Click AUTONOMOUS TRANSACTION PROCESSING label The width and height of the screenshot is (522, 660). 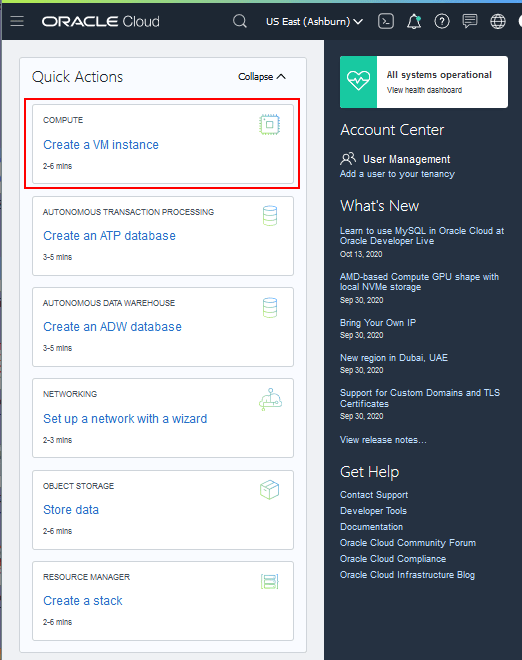(128, 212)
